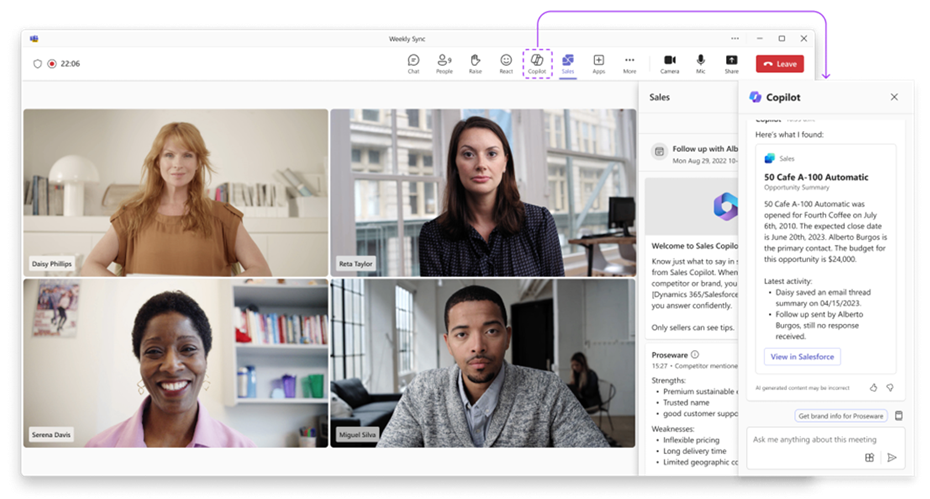Click the Proseware info icon

pyautogui.click(x=695, y=354)
